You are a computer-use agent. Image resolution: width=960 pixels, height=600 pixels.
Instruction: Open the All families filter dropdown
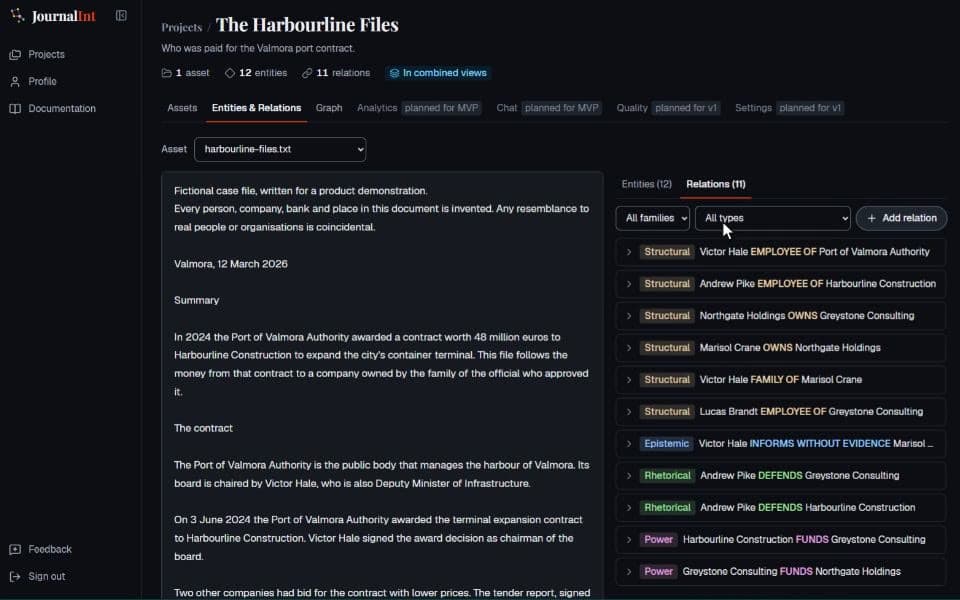653,218
